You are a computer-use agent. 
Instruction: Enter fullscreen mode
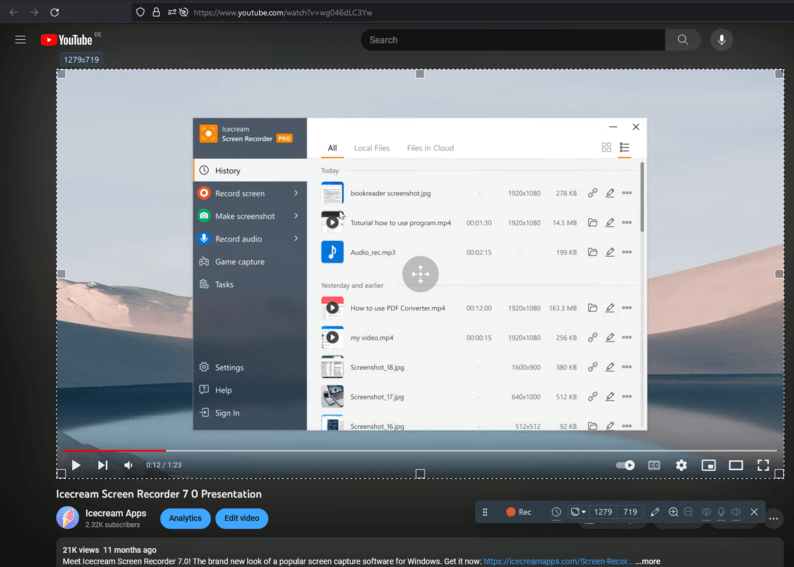click(763, 465)
